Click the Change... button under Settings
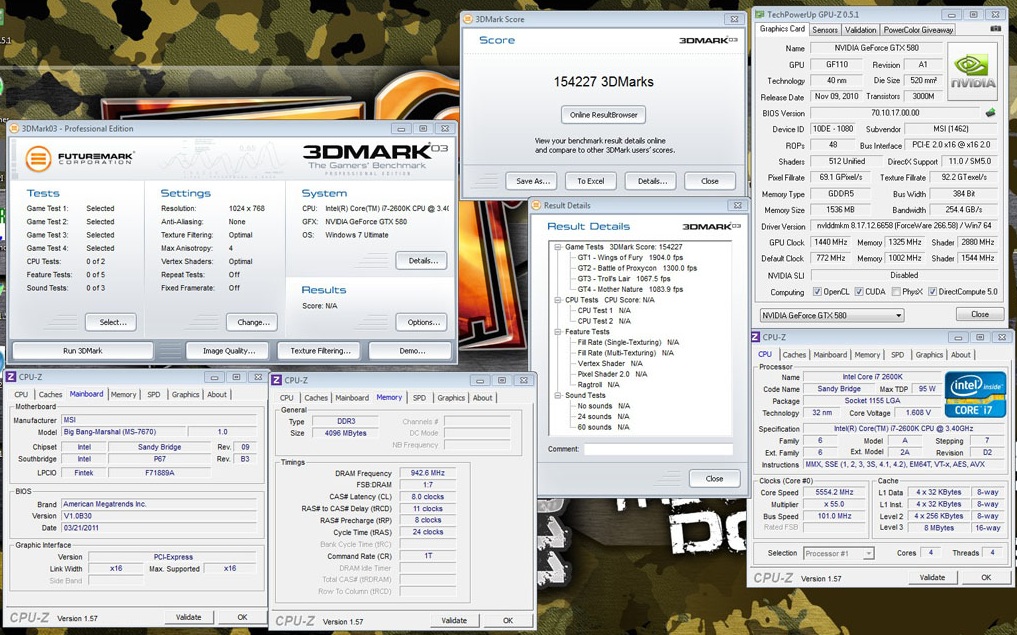Viewport: 1017px width, 635px height. (x=252, y=322)
